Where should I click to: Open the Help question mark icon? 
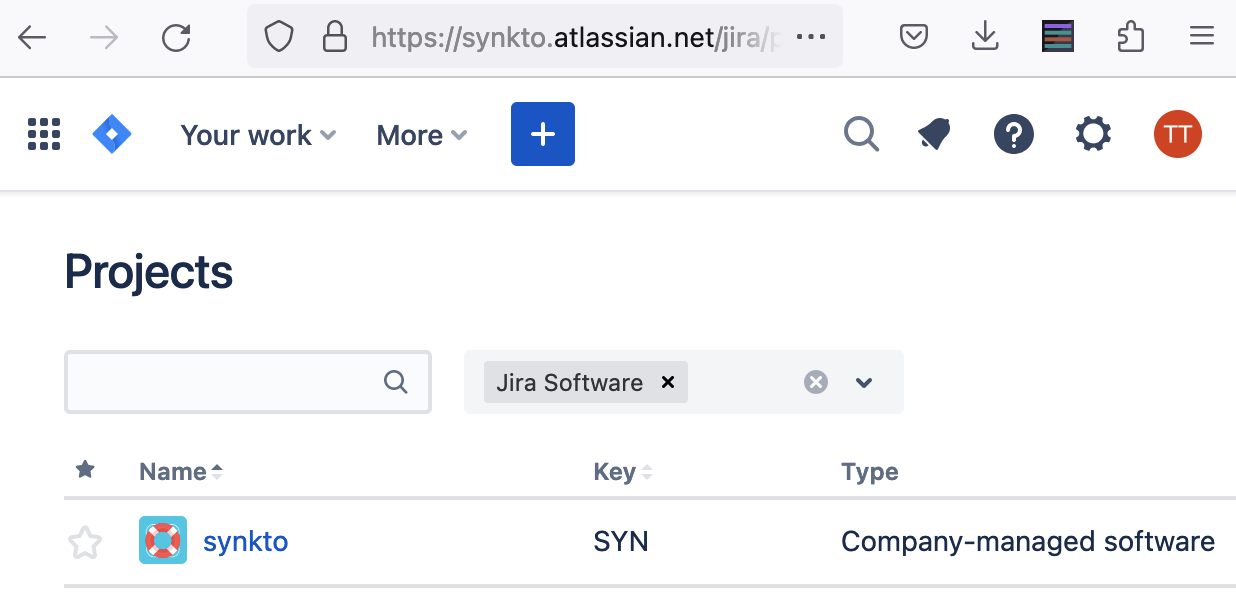(1013, 134)
